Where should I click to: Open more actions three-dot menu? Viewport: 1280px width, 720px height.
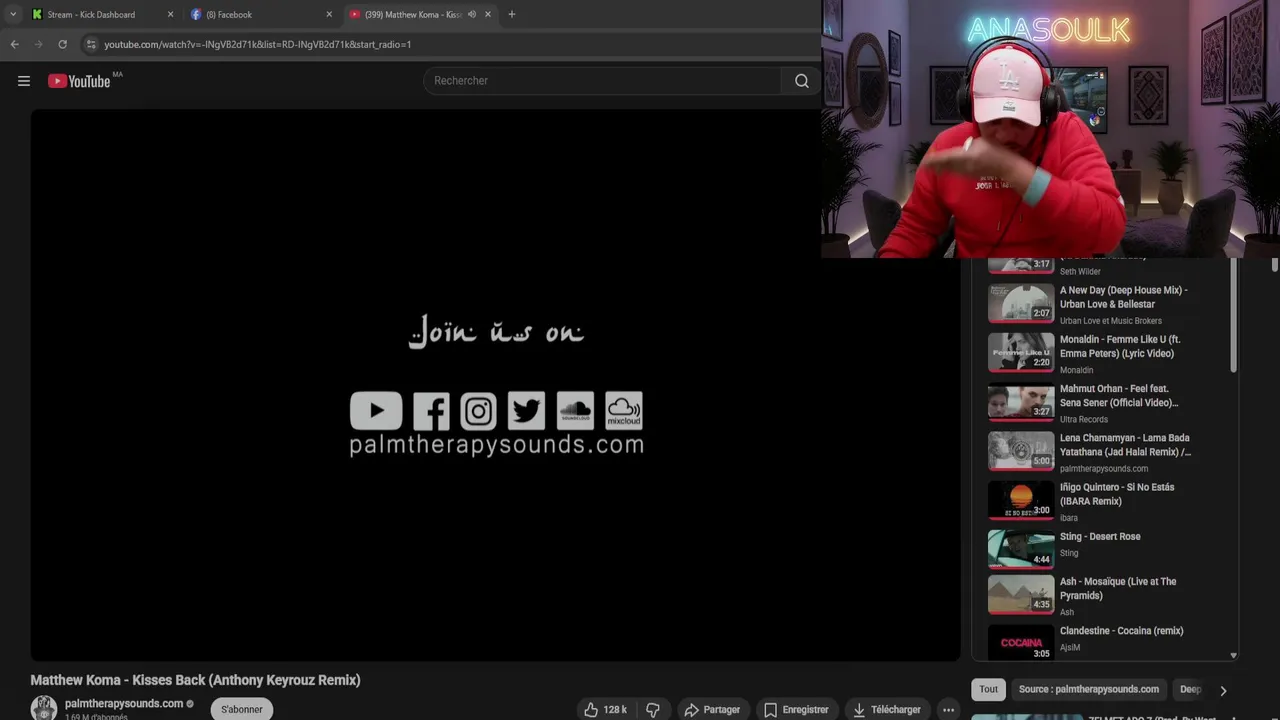[948, 709]
